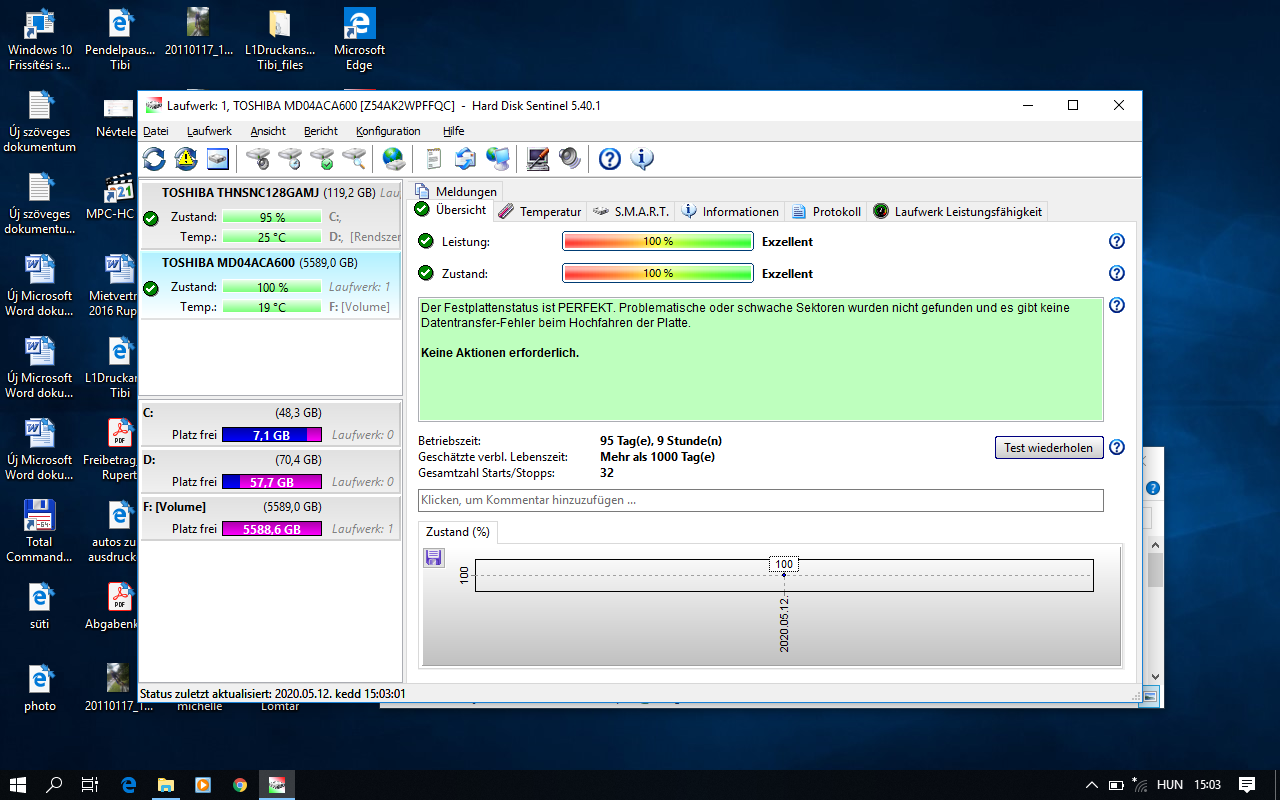Open the Laufwerk menu
This screenshot has height=800, width=1280.
(x=209, y=131)
